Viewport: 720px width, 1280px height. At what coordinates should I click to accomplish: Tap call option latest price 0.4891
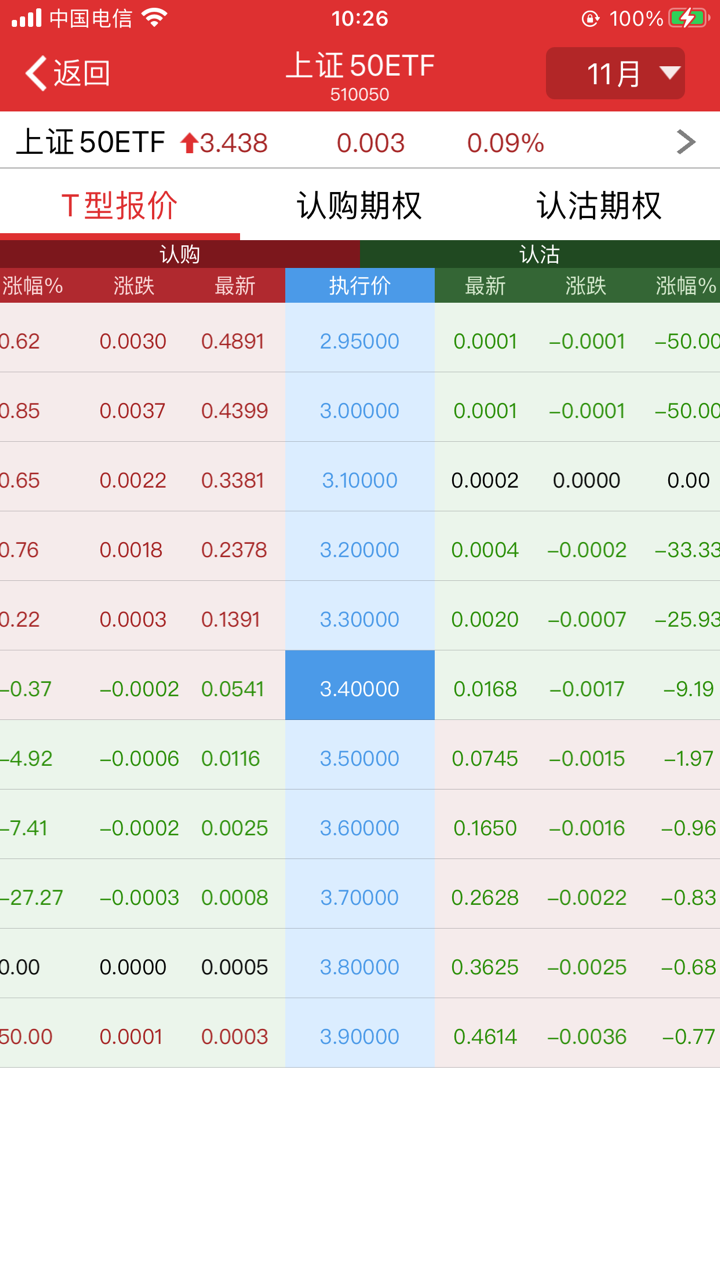pos(235,341)
